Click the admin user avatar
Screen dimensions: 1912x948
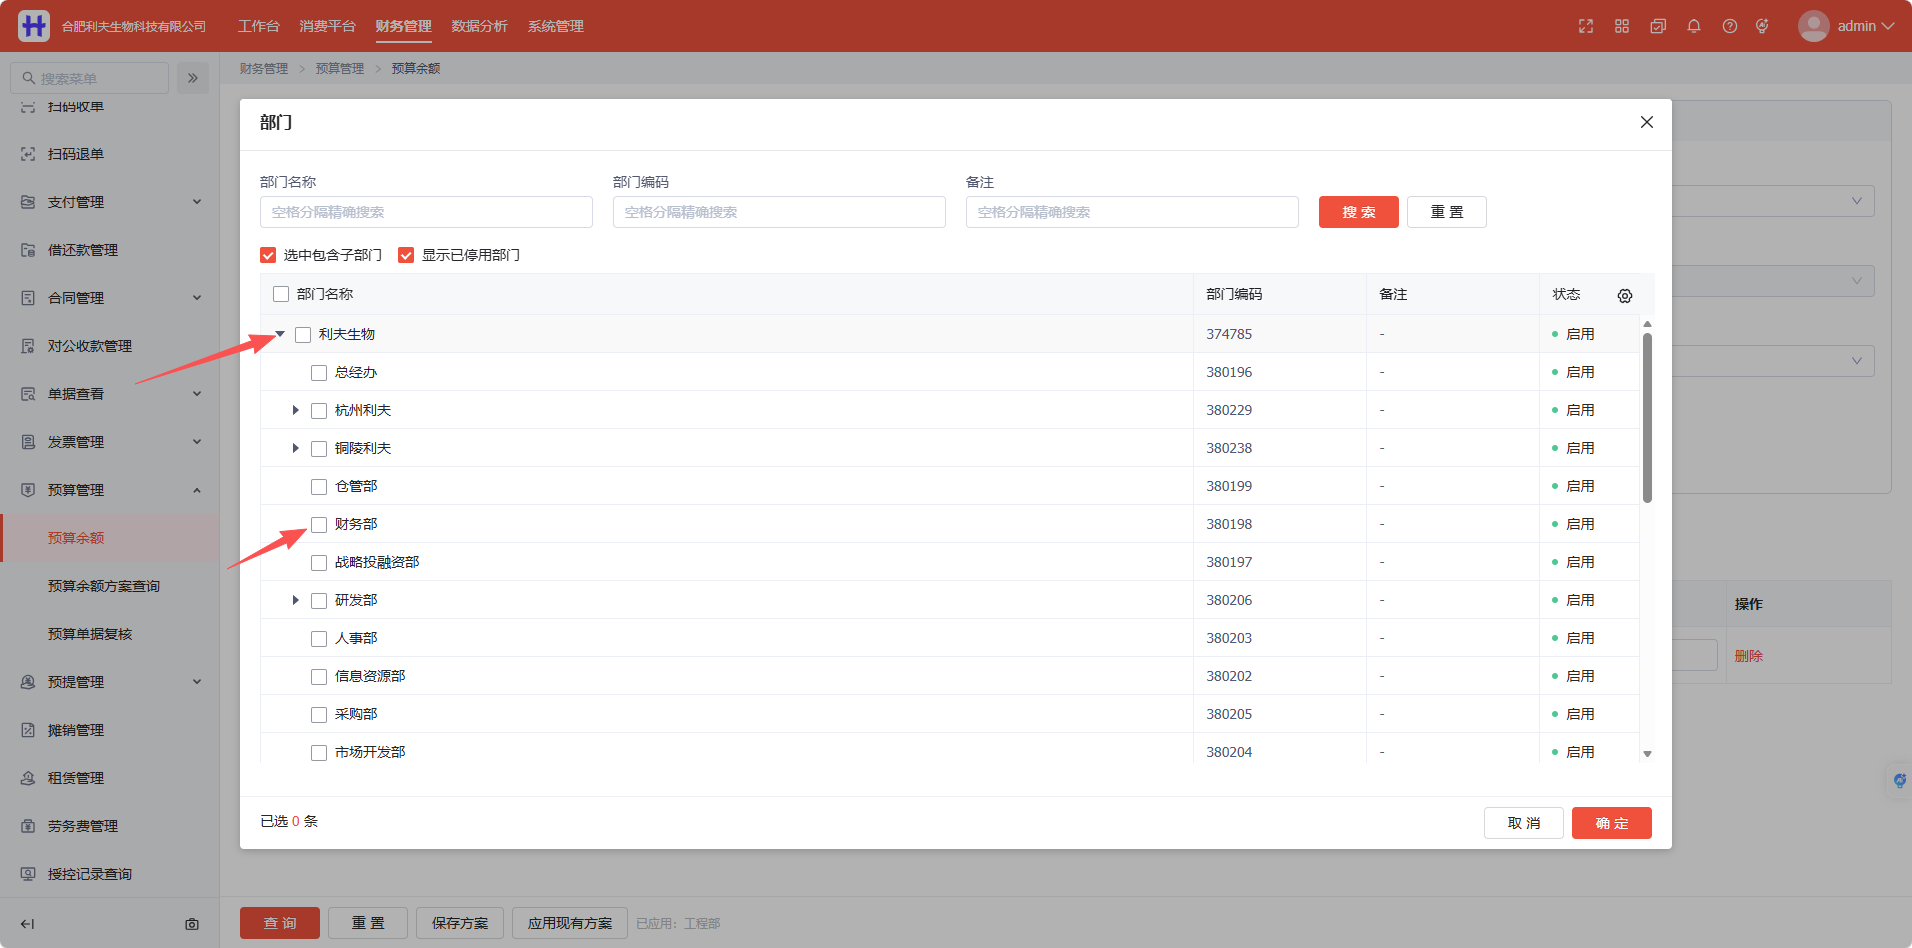[x=1813, y=26]
